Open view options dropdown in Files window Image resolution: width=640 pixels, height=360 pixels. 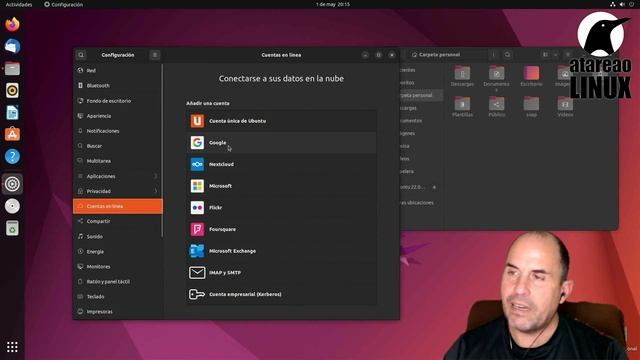tap(556, 55)
